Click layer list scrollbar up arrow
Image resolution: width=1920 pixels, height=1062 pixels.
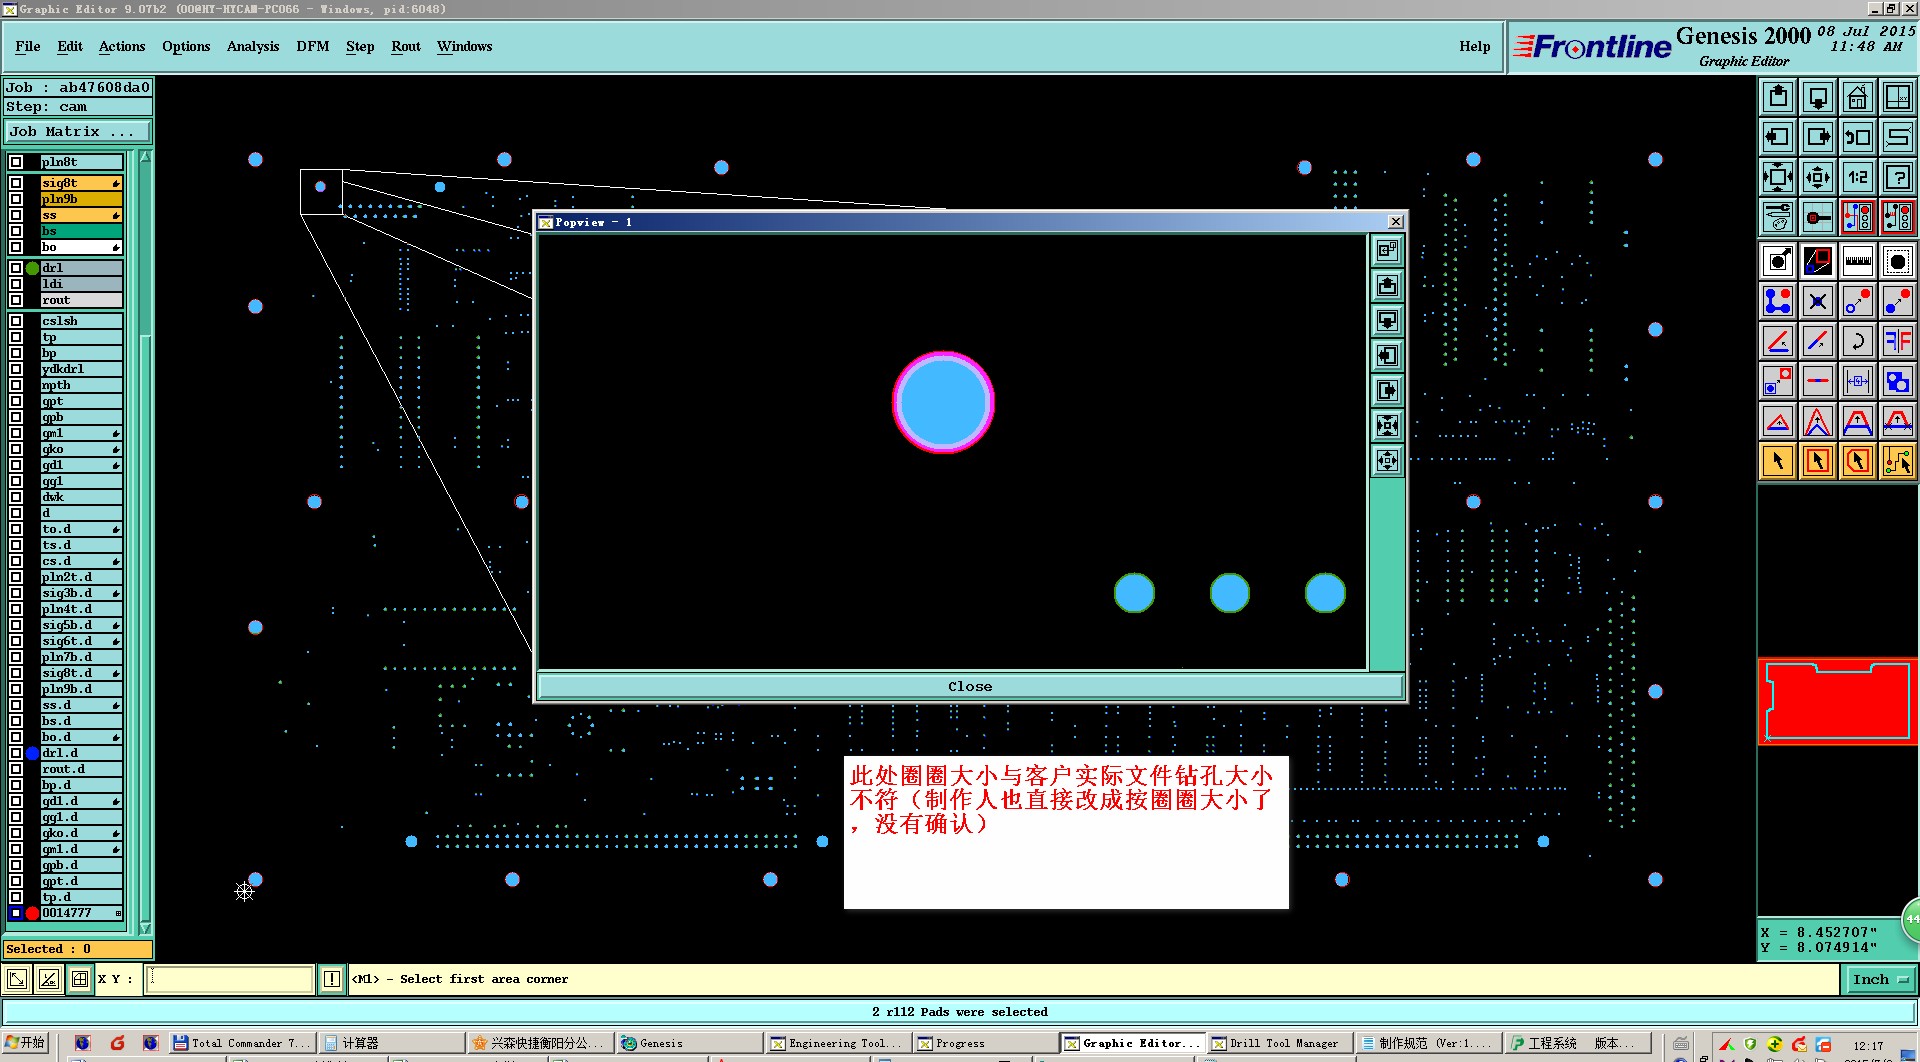click(x=145, y=156)
